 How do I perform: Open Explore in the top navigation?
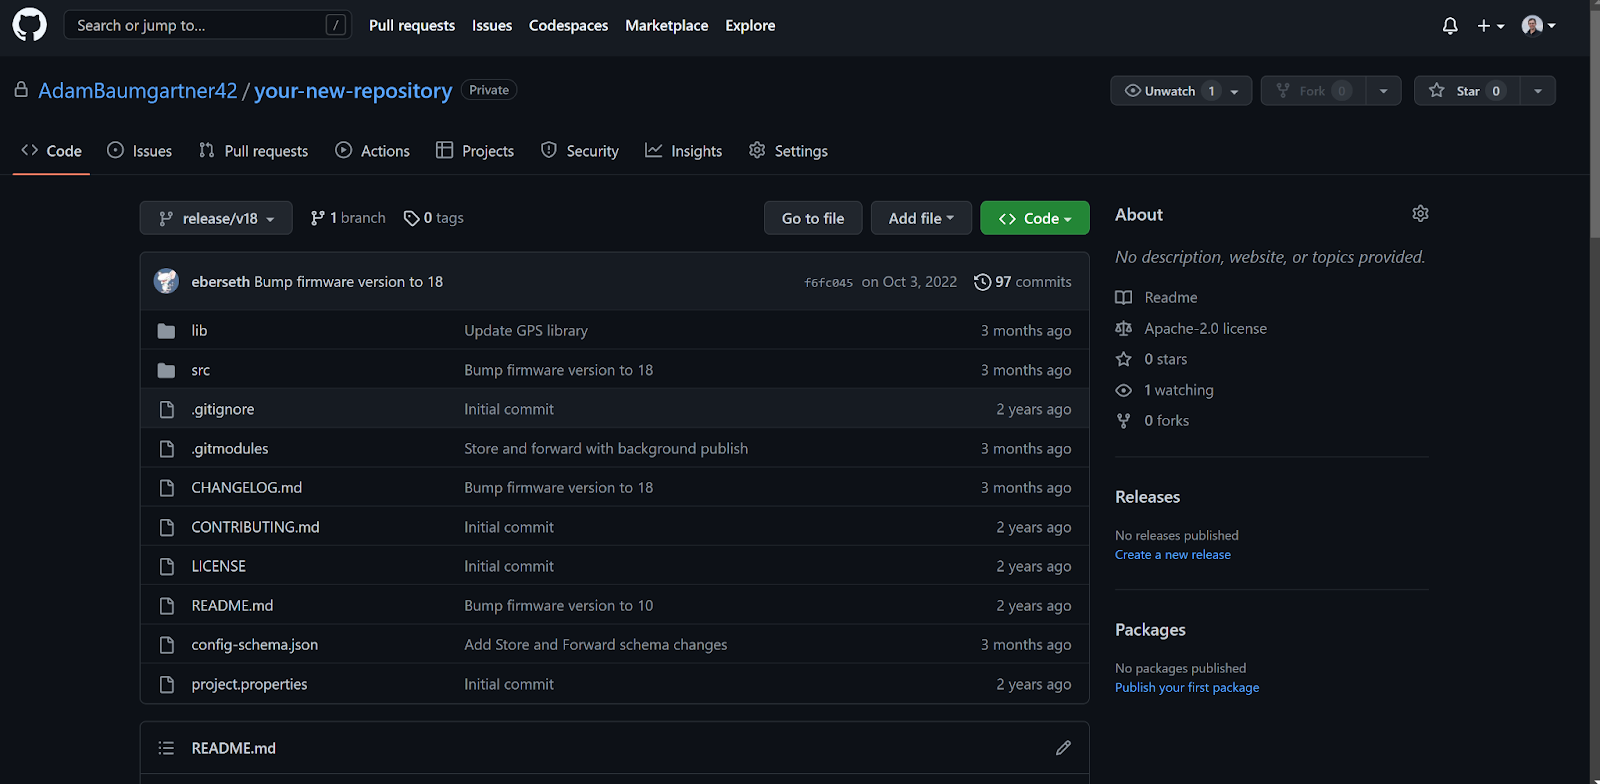click(x=750, y=26)
